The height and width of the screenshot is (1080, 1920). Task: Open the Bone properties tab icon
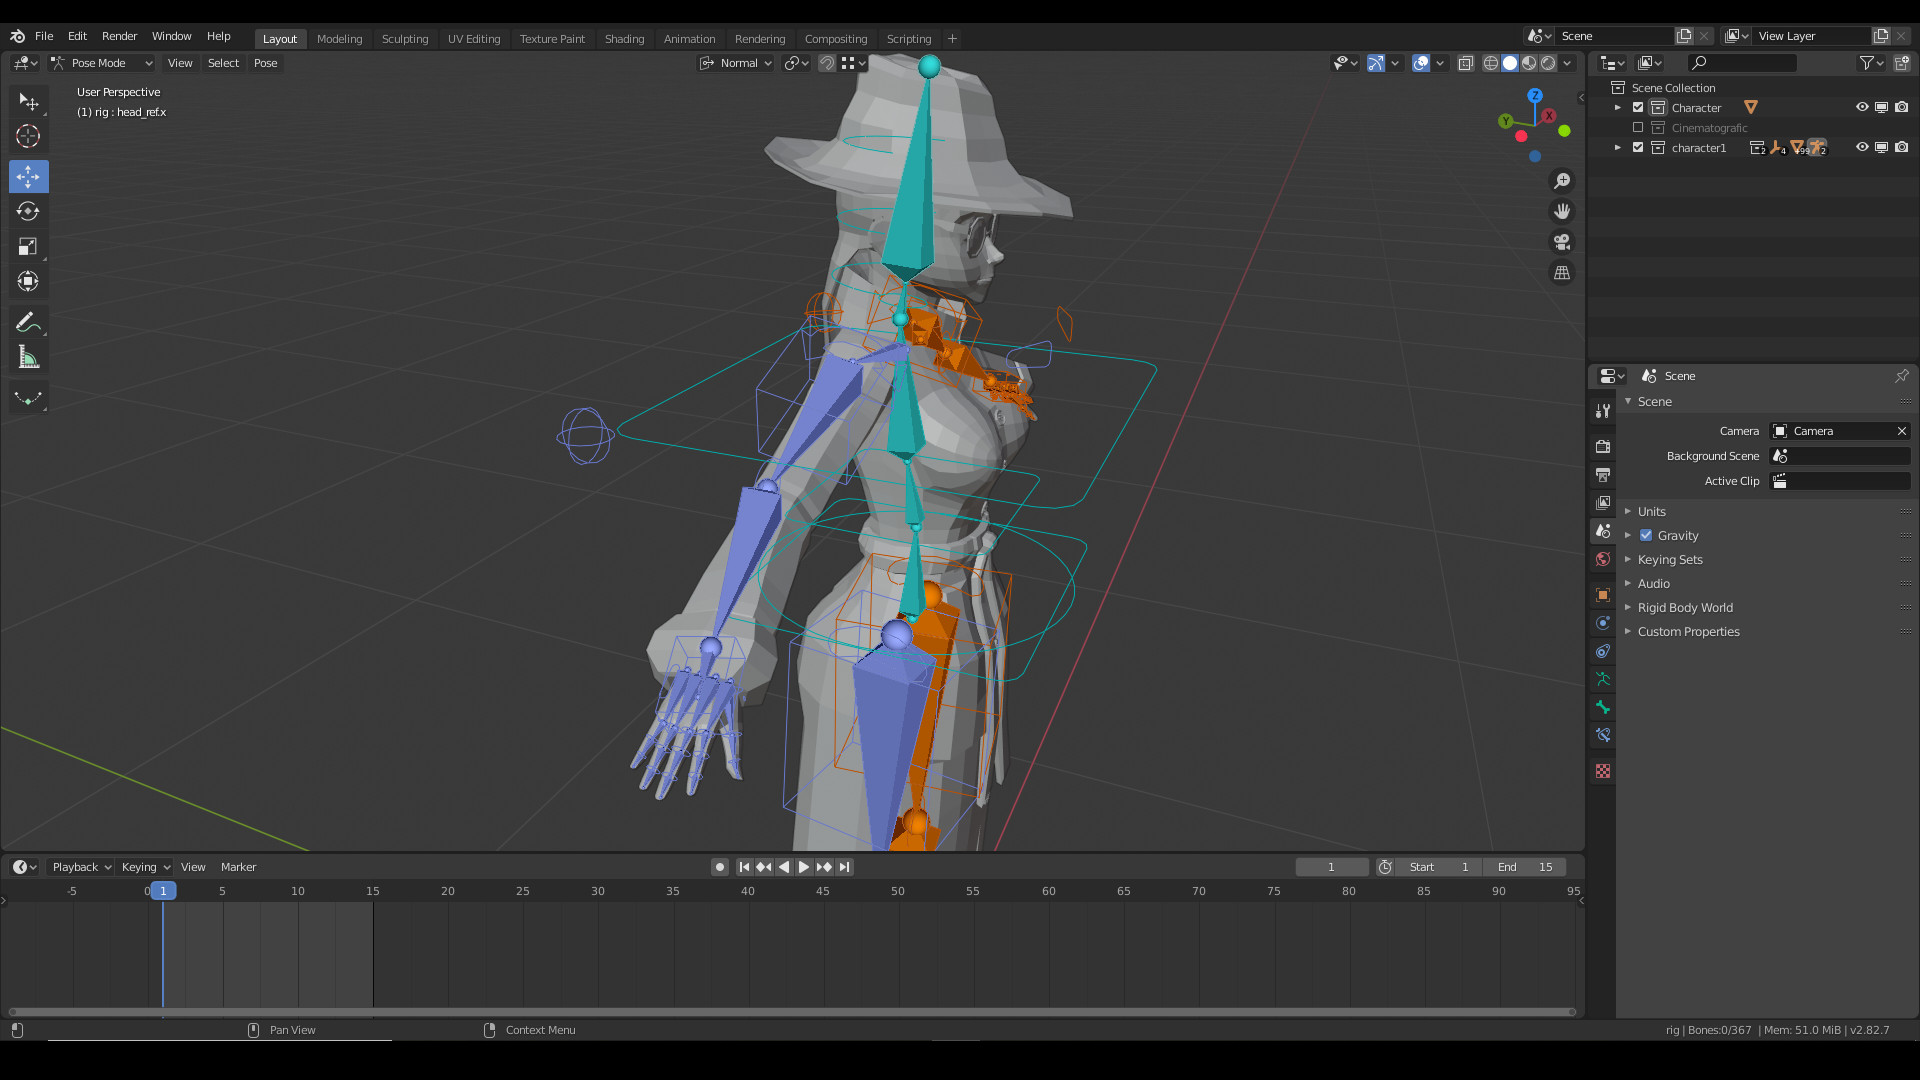(1603, 707)
